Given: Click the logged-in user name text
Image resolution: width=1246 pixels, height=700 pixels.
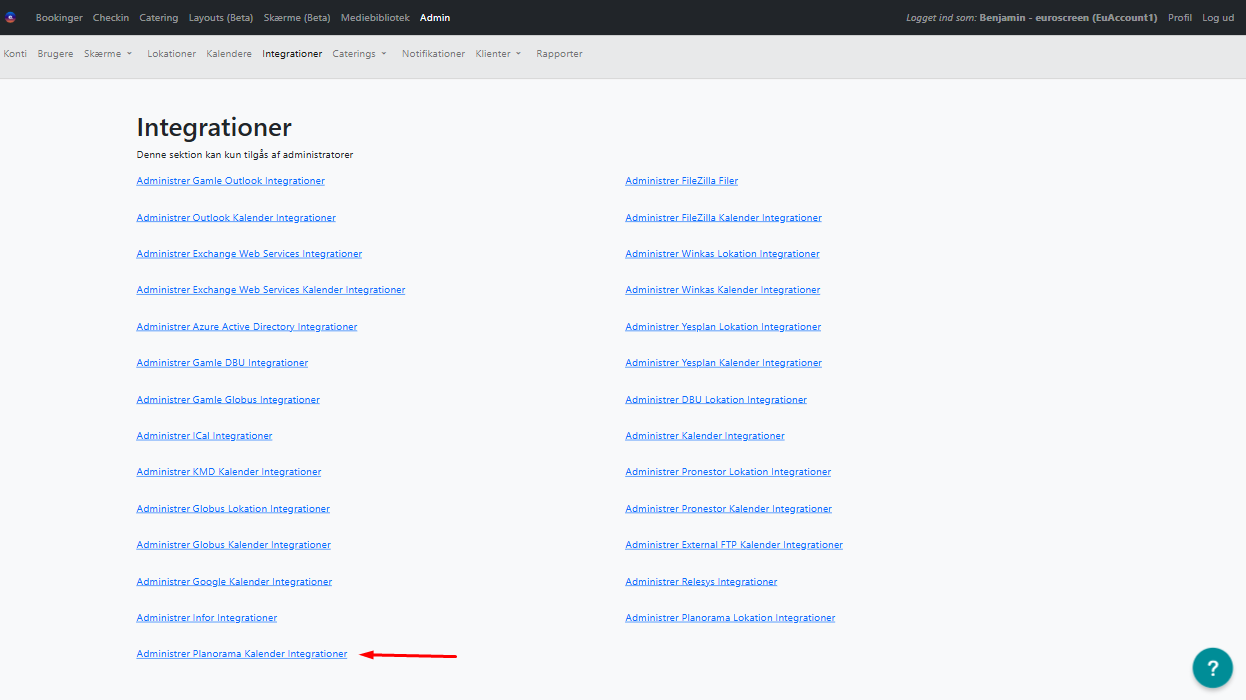Looking at the screenshot, I should coord(1068,18).
